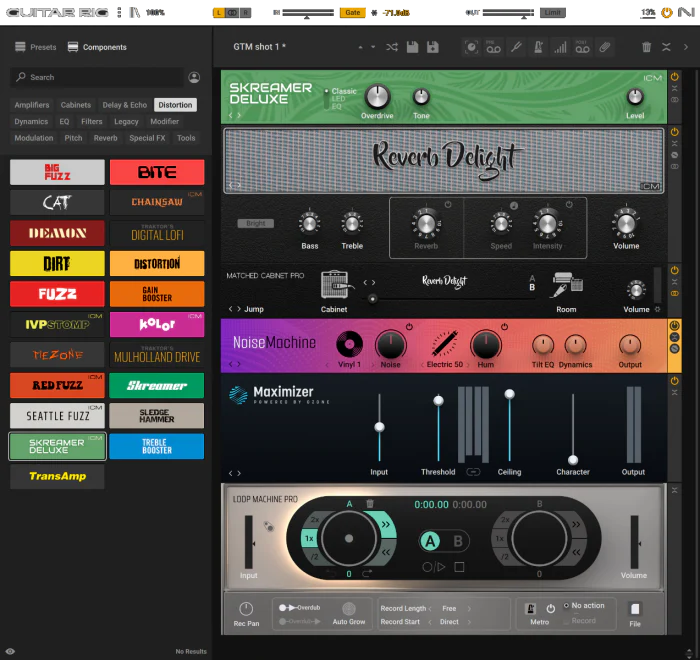Open the user profile icon by search
The image size is (700, 660).
pyautogui.click(x=194, y=77)
